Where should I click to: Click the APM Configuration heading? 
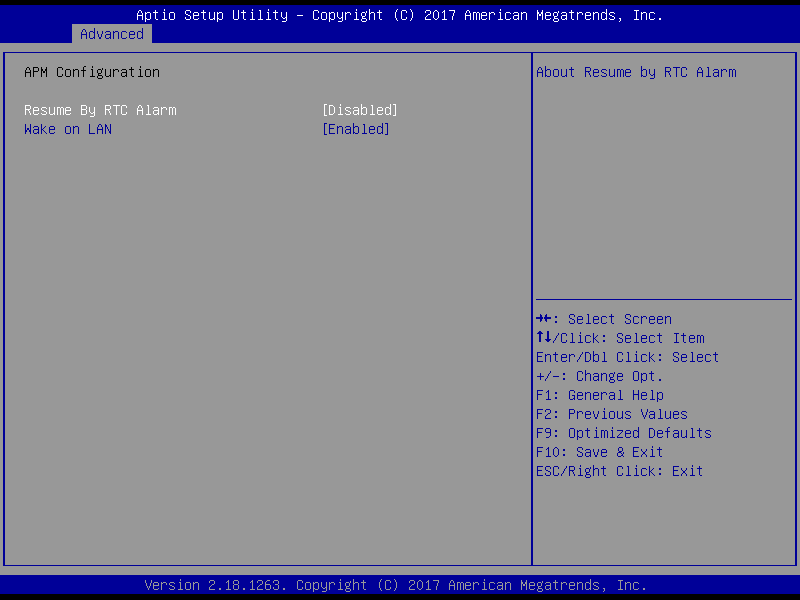coord(92,72)
